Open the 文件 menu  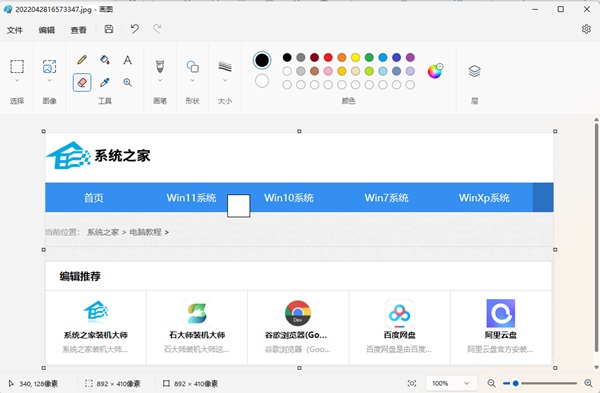tap(15, 30)
